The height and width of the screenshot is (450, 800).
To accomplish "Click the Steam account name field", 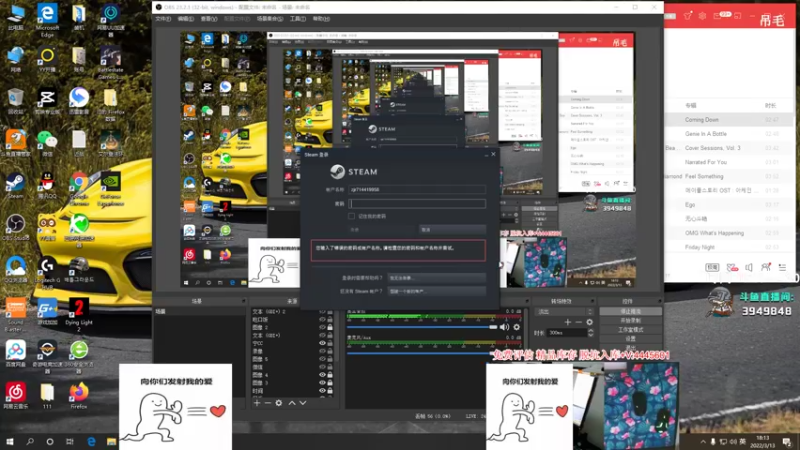I will click(417, 189).
